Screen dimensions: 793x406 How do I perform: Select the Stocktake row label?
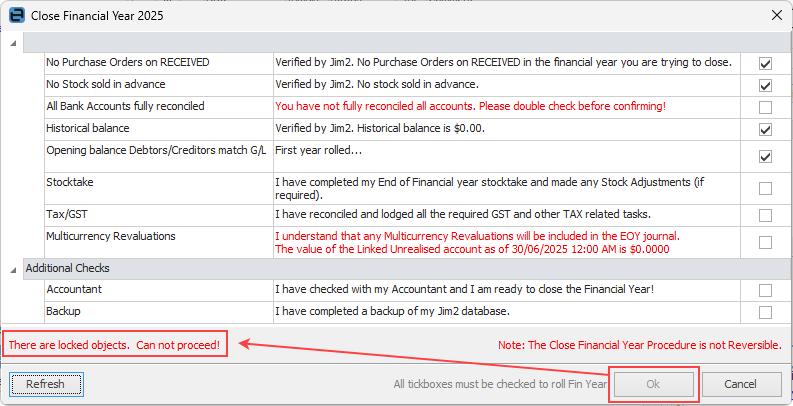pos(70,183)
